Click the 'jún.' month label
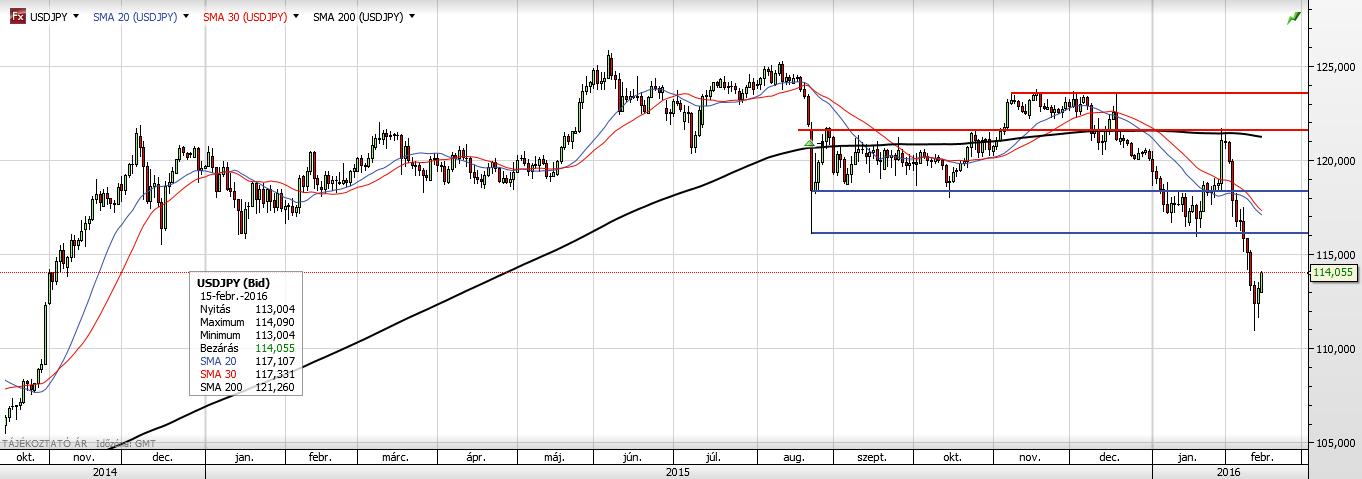The height and width of the screenshot is (479, 1362). tap(632, 457)
